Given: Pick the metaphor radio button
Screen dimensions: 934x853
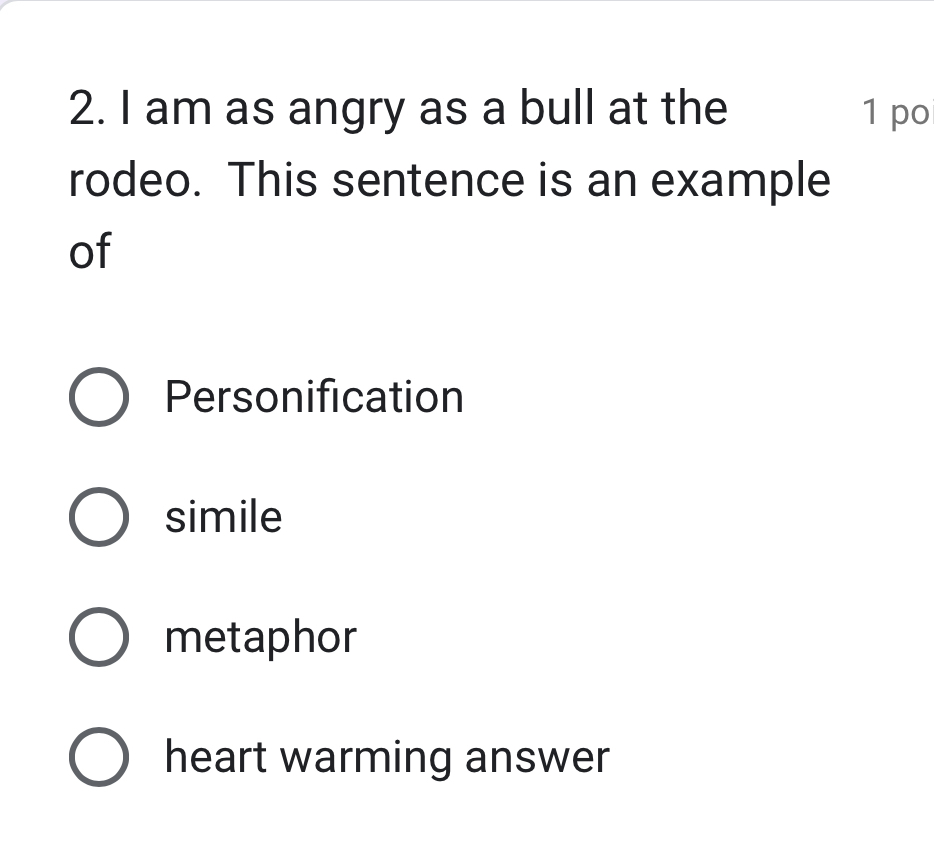Looking at the screenshot, I should [99, 638].
